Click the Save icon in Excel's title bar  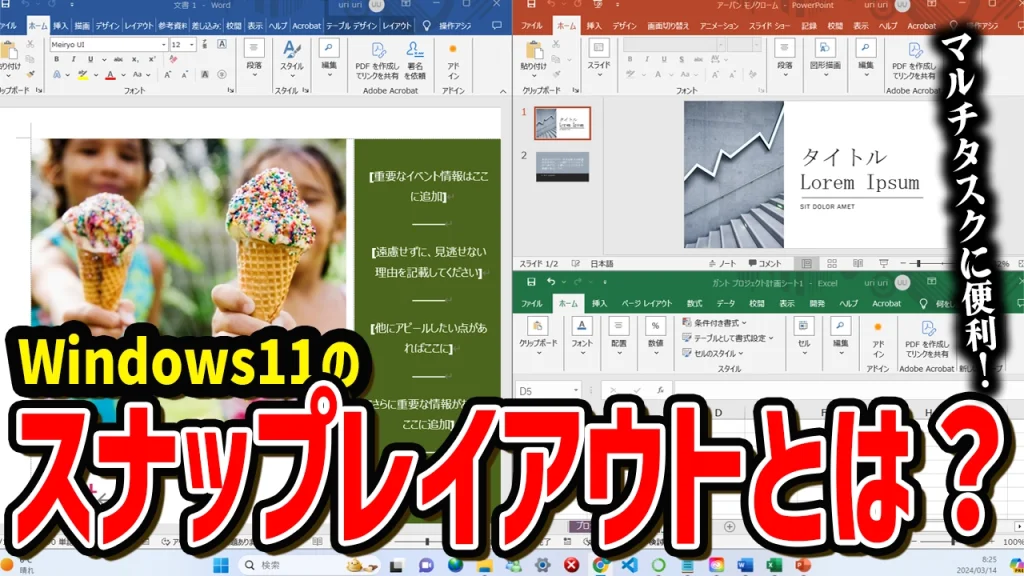[531, 283]
